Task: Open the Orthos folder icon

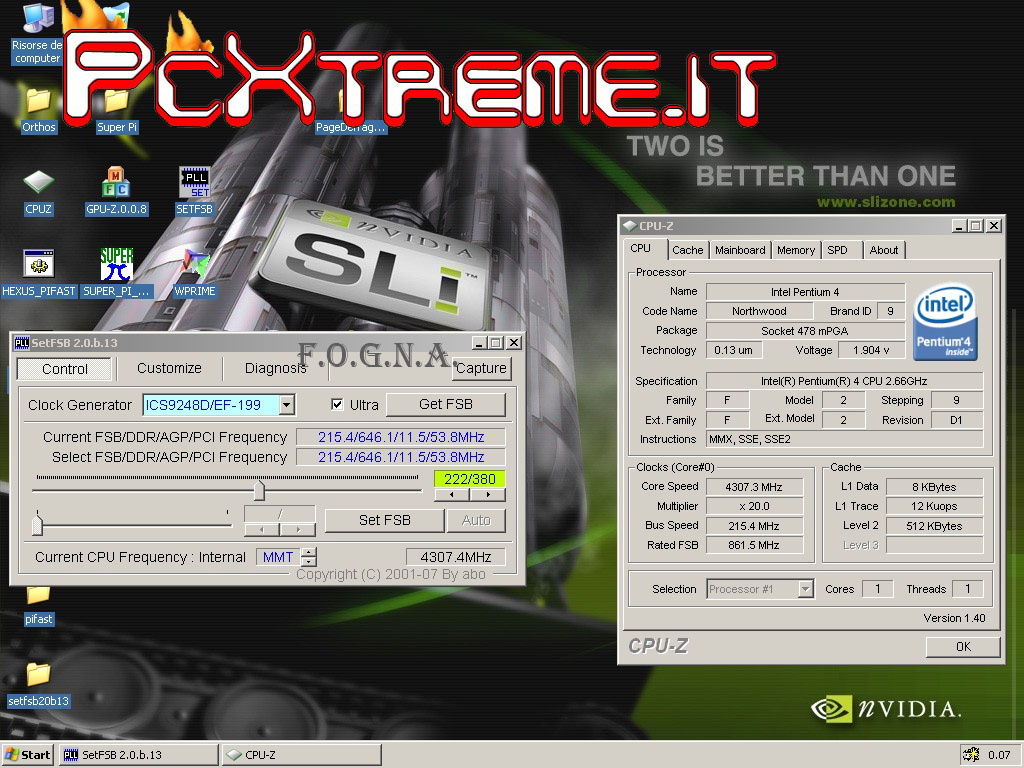Action: (x=39, y=111)
